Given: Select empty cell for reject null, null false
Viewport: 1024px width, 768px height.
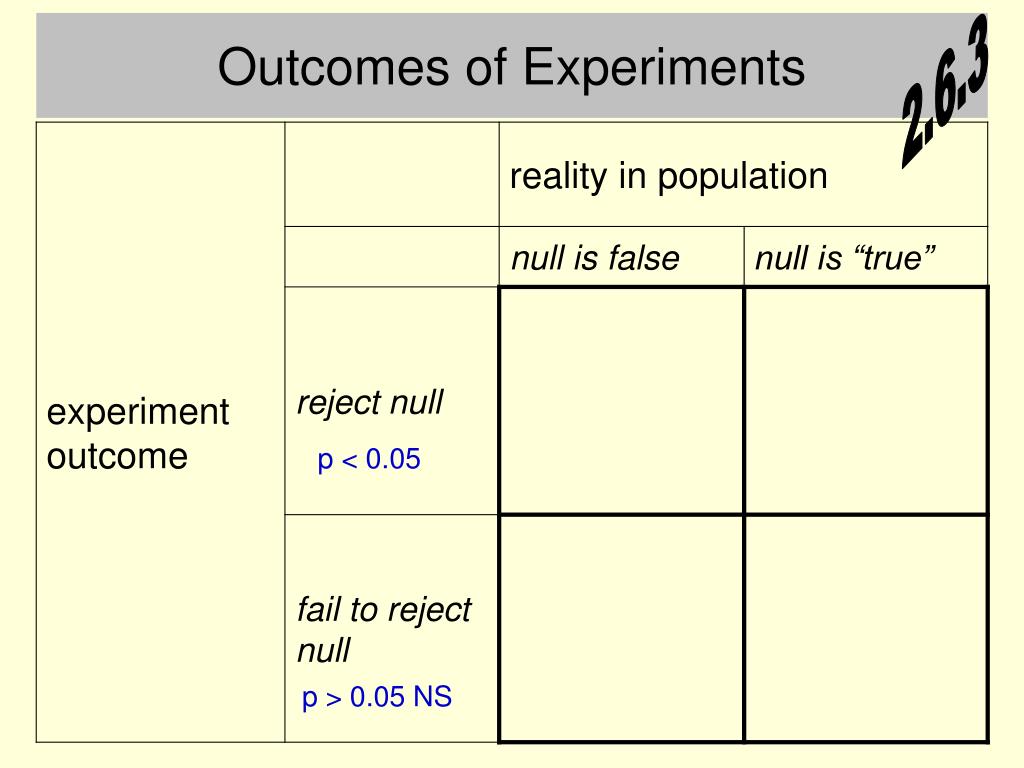Looking at the screenshot, I should tap(621, 400).
